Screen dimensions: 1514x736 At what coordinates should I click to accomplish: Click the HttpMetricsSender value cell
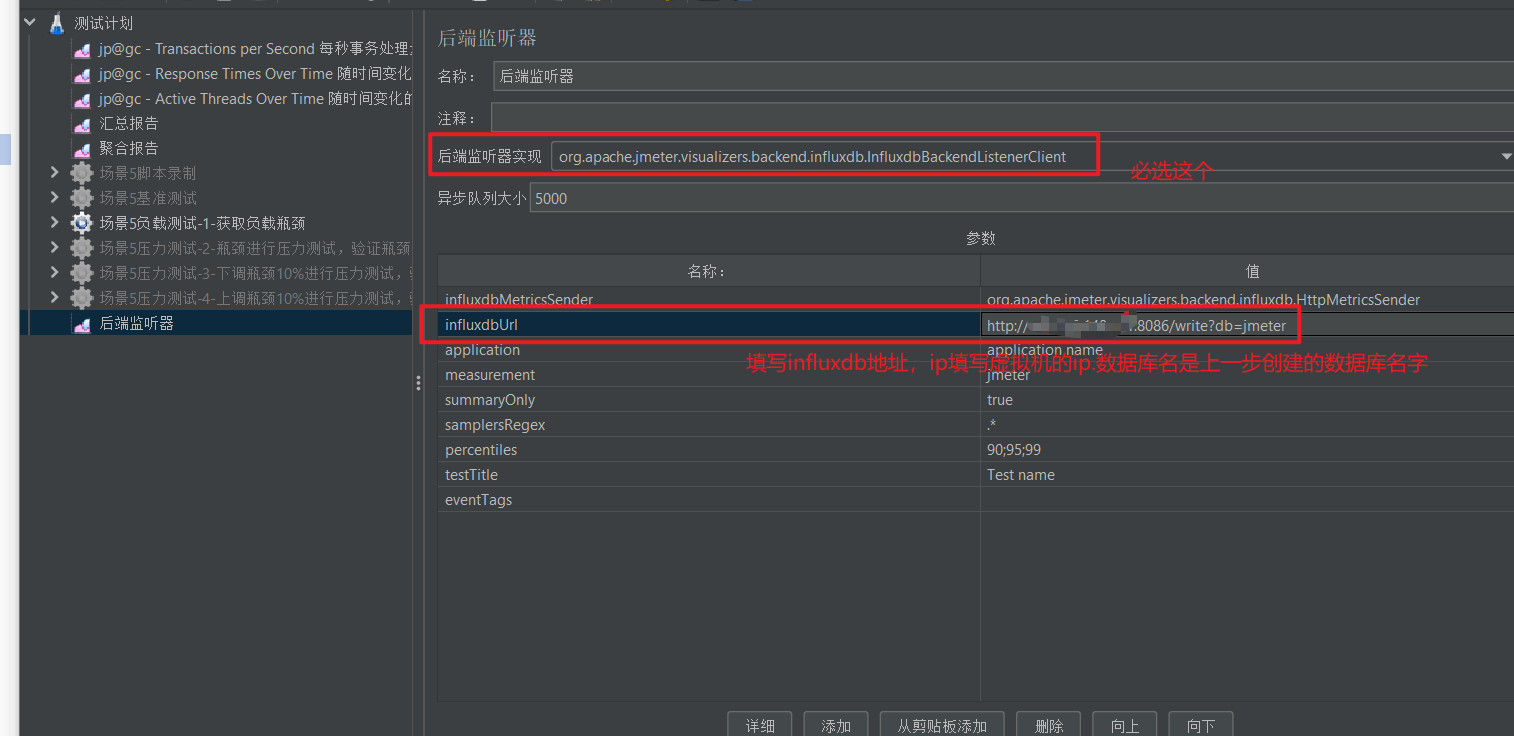[x=1247, y=299]
